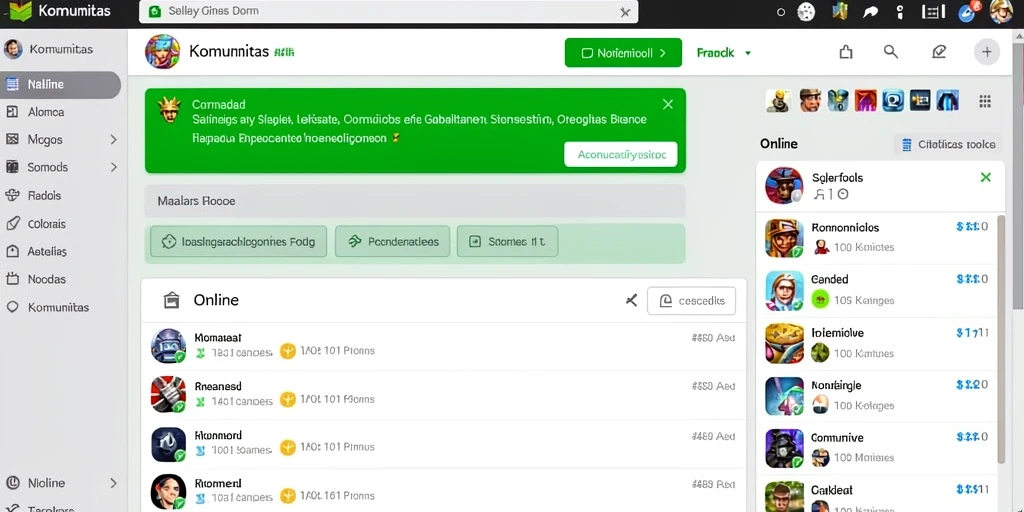Close the Sellay Gines Dorm tab
This screenshot has height=512, width=1024.
[625, 12]
